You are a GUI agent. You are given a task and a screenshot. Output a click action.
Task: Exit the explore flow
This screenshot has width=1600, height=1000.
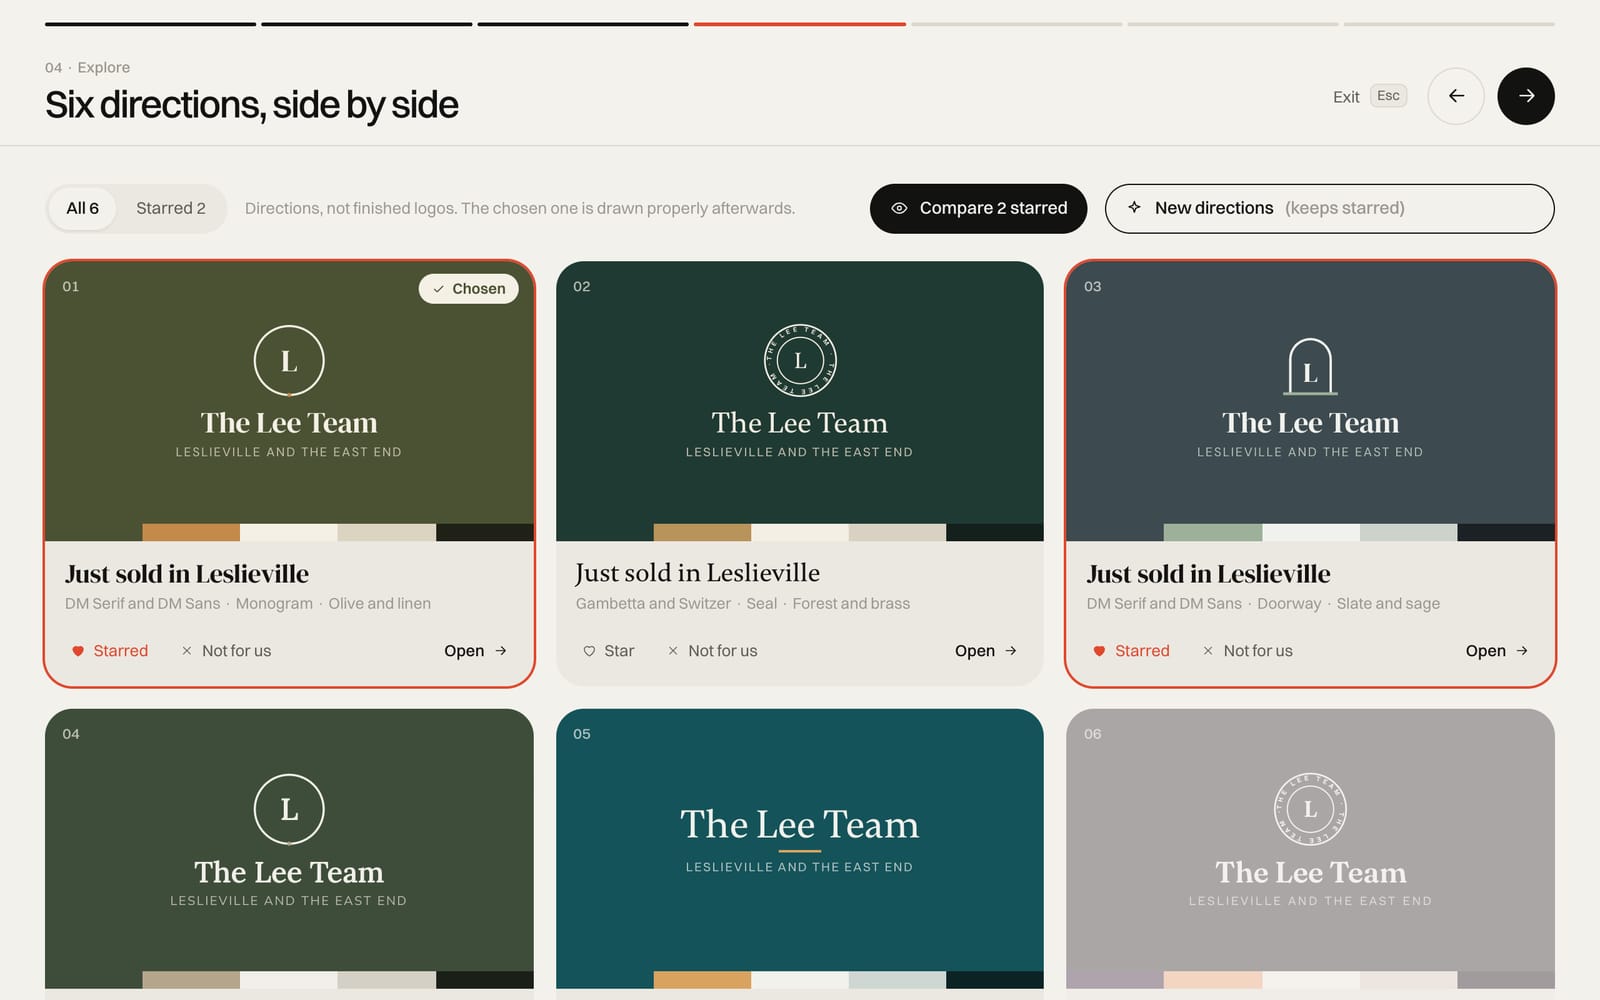click(1346, 97)
